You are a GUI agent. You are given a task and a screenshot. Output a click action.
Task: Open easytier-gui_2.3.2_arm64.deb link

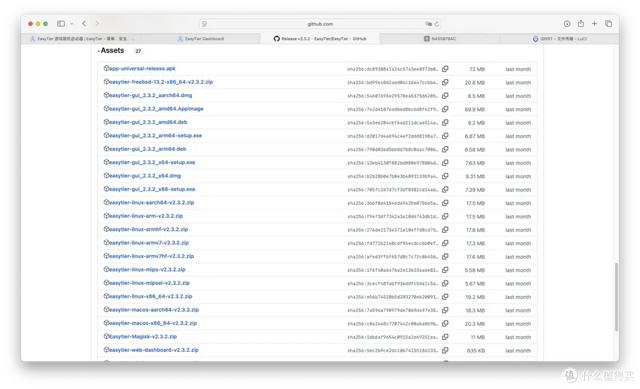coord(147,149)
